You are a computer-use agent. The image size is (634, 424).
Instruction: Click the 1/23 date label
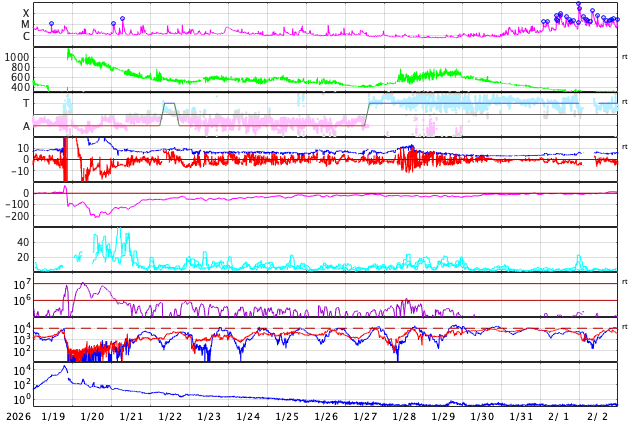(x=209, y=416)
